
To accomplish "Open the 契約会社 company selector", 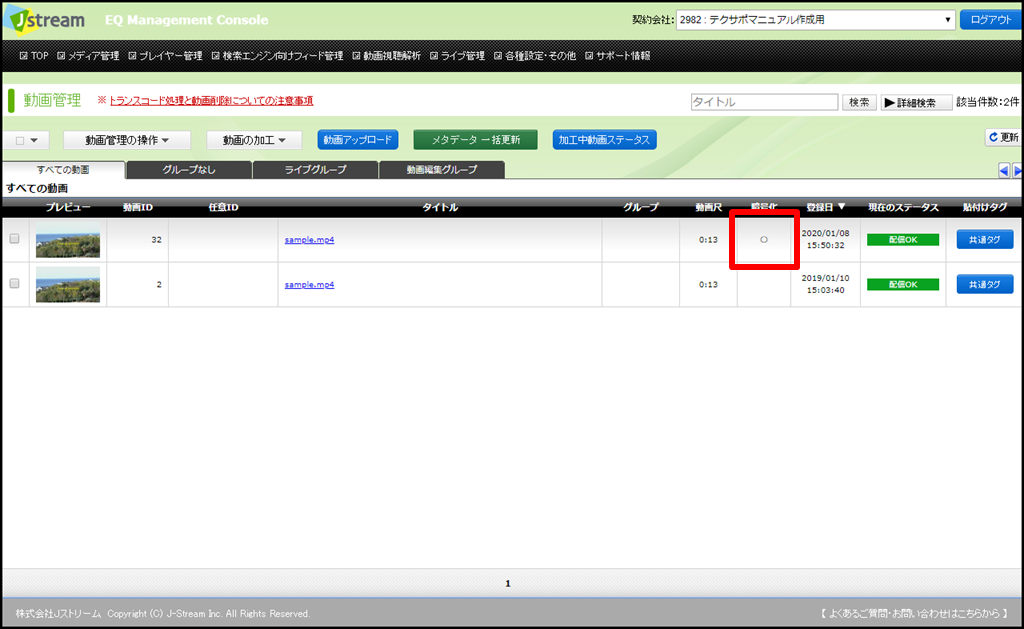I will [x=815, y=20].
